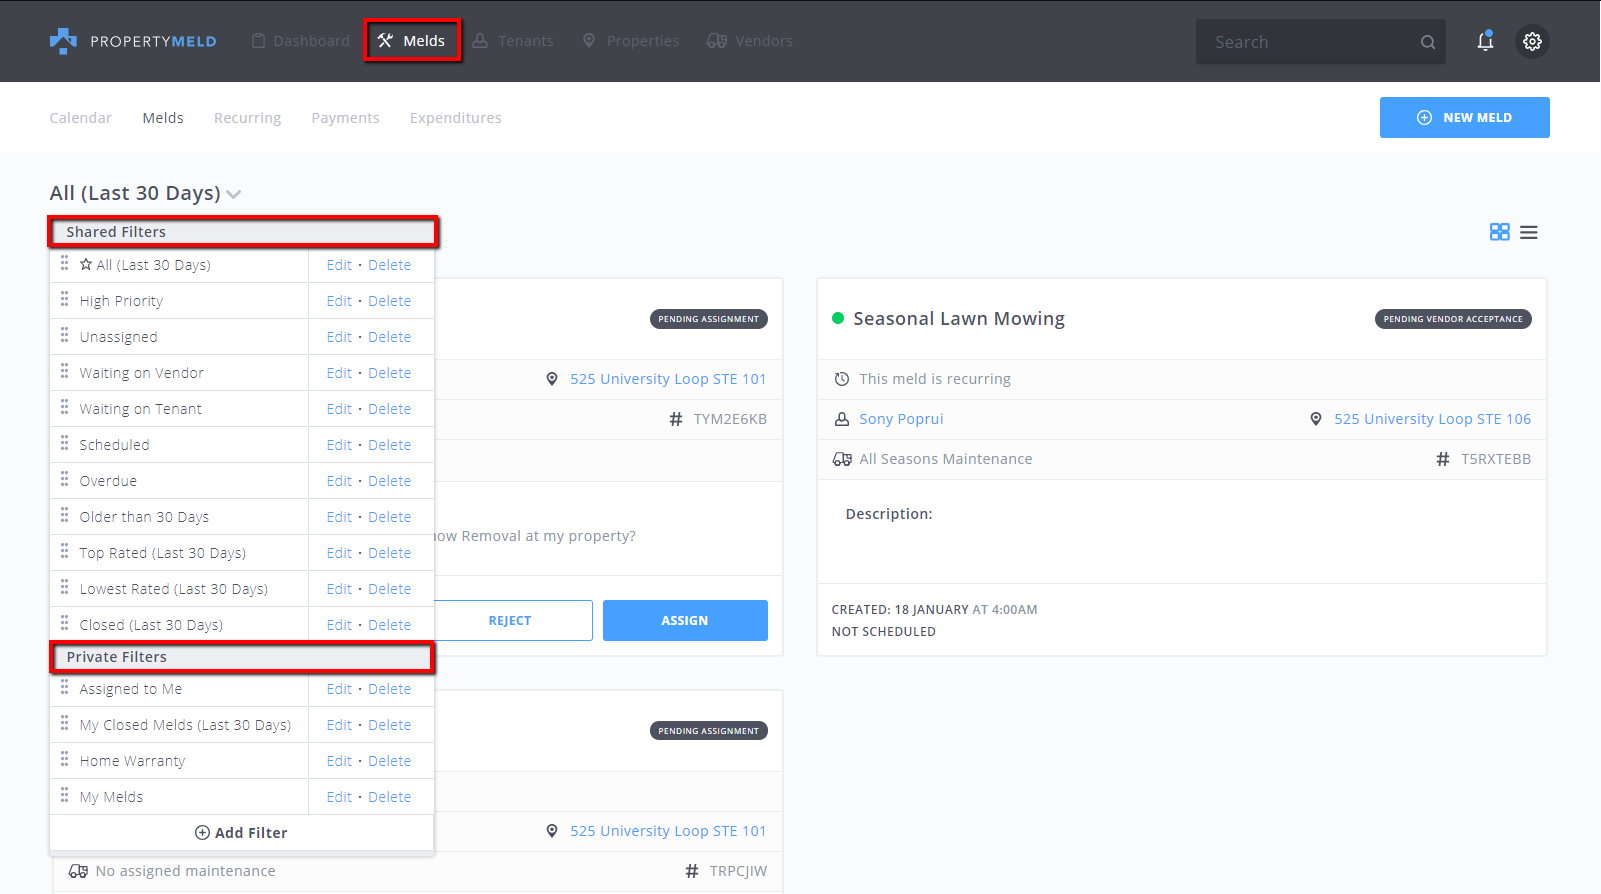Edit the Waiting on Tenant filter

tap(339, 409)
